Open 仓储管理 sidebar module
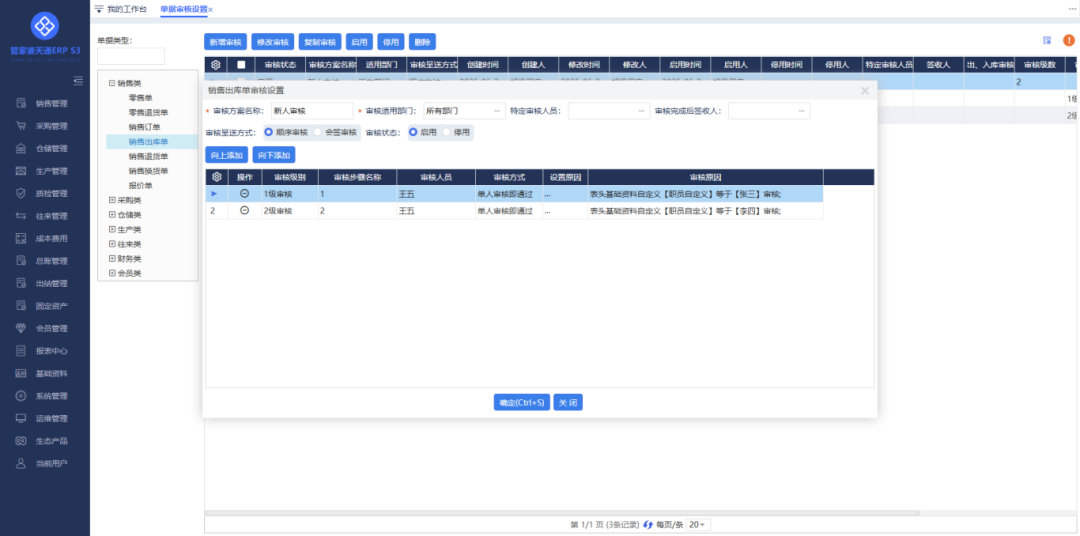 (x=51, y=148)
